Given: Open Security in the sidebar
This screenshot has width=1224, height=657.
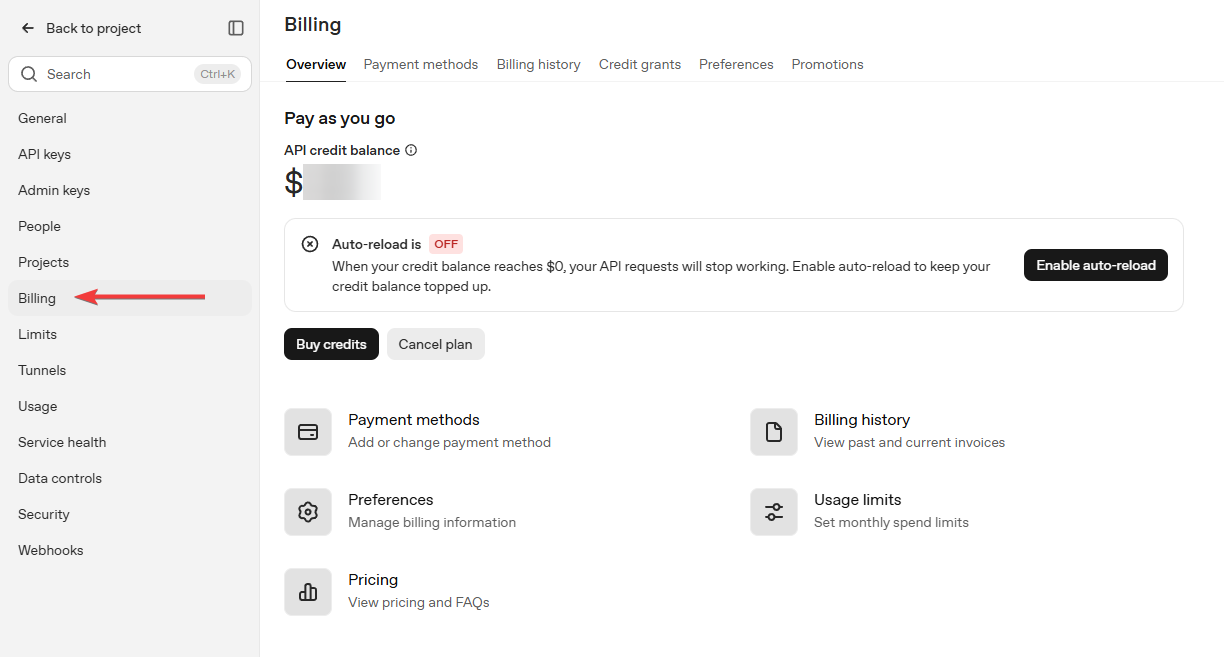Looking at the screenshot, I should click(130, 514).
